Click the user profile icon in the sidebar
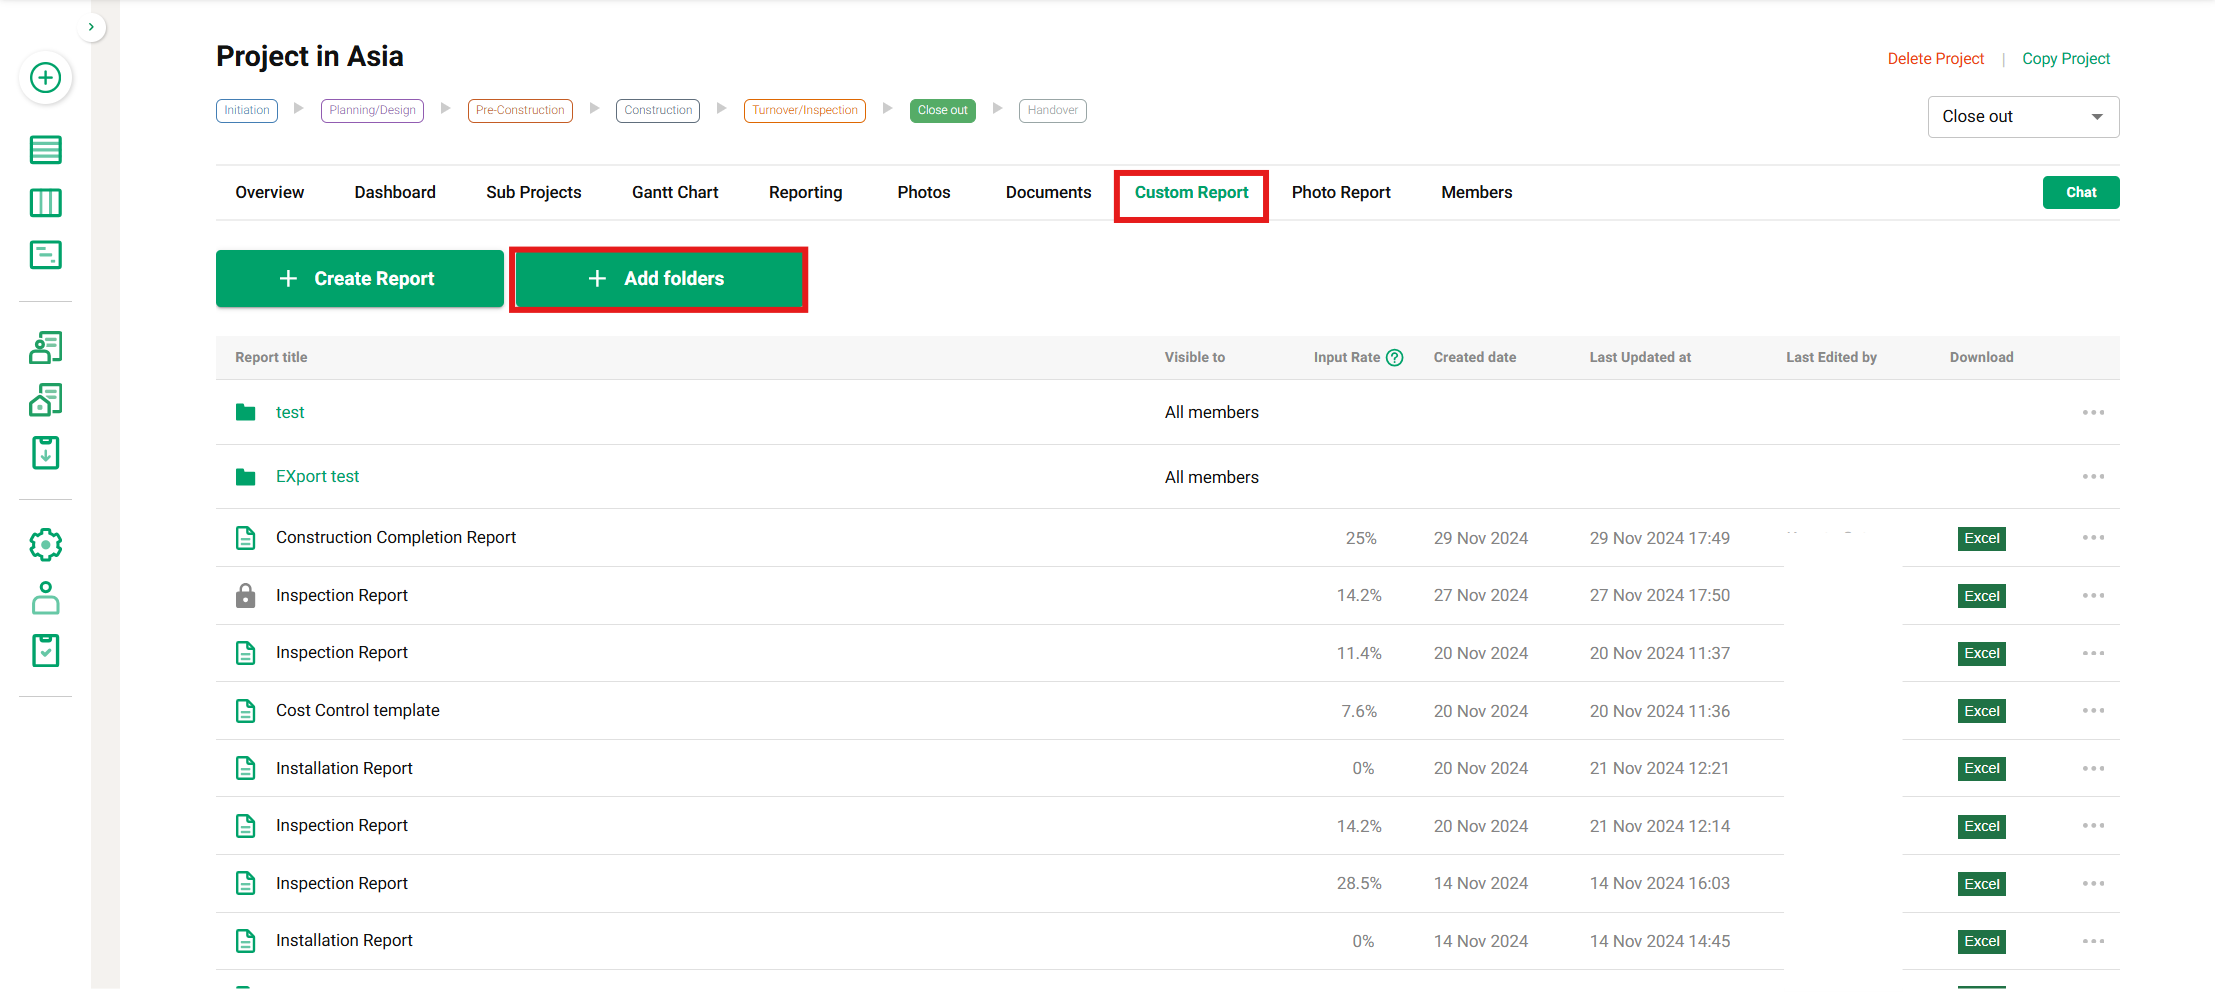2215x992 pixels. pyautogui.click(x=45, y=598)
